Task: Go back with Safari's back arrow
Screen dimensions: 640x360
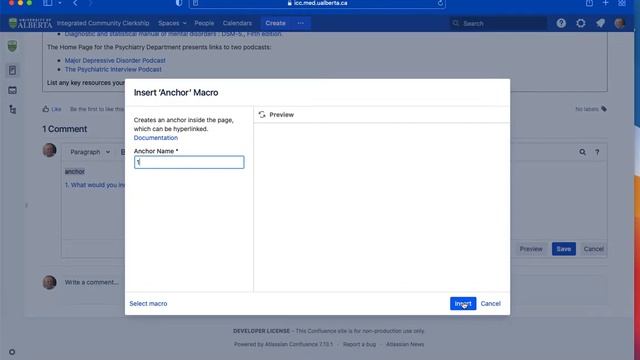Action: pyautogui.click(x=76, y=3)
